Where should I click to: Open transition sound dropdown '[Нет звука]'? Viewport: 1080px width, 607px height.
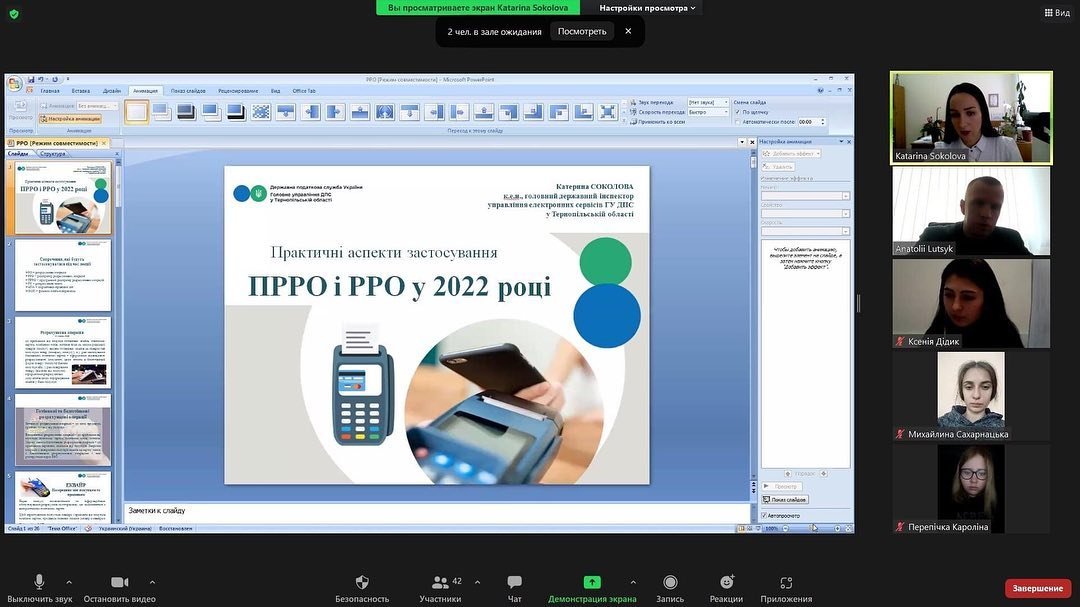click(708, 102)
